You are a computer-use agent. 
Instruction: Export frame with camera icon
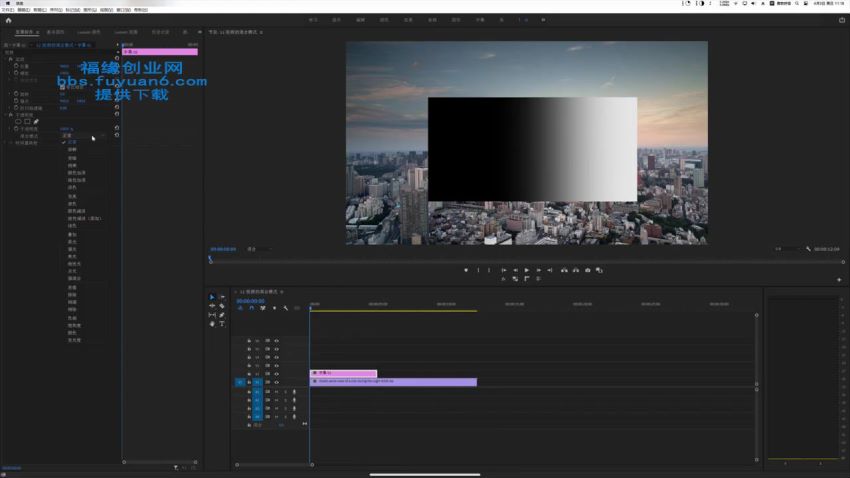[588, 270]
